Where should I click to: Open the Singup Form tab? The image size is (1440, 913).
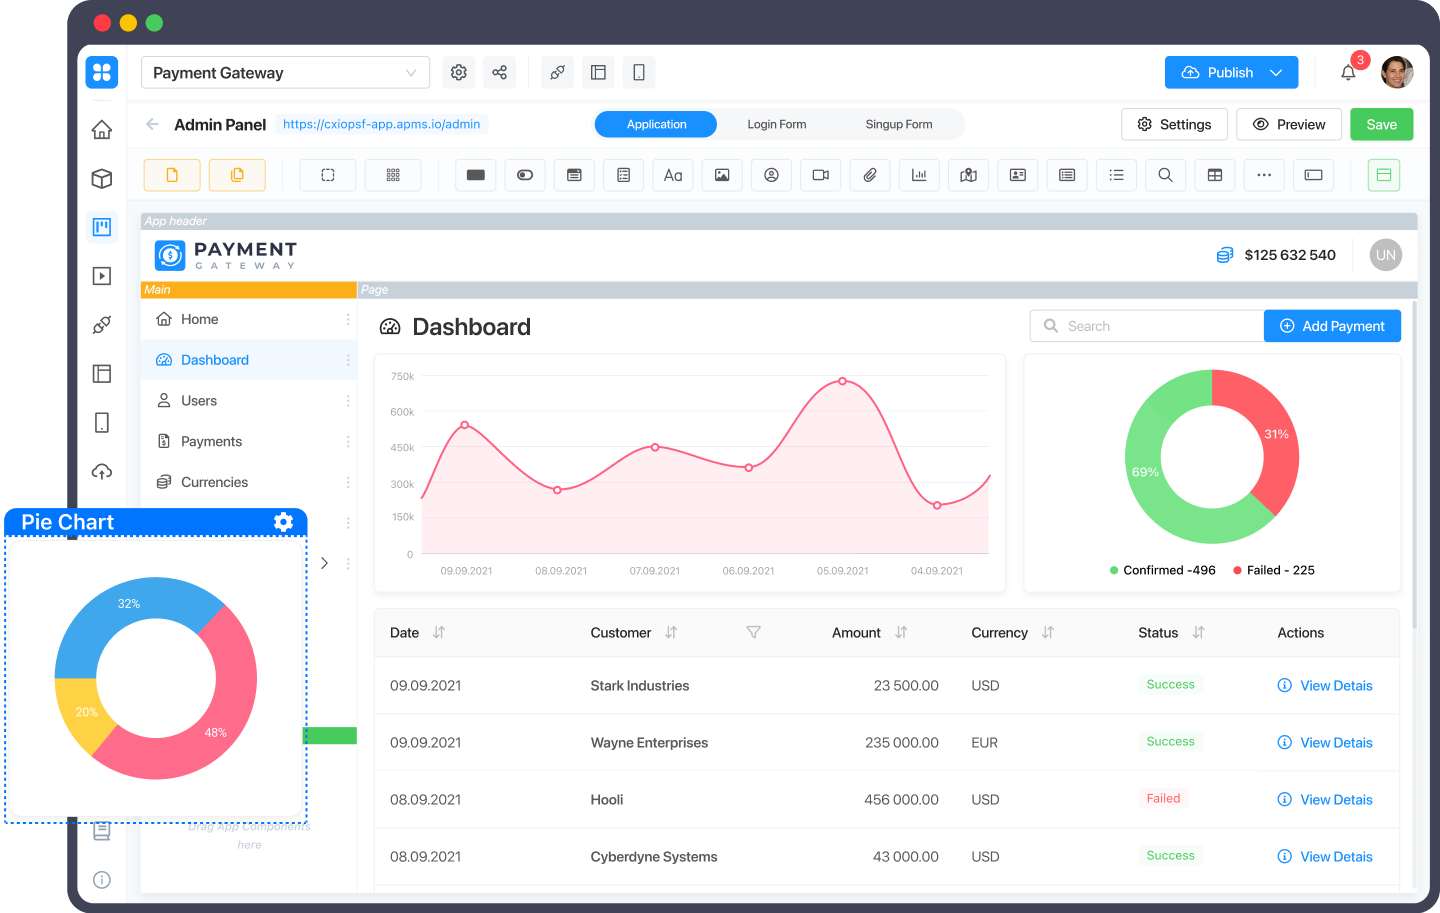pyautogui.click(x=899, y=124)
